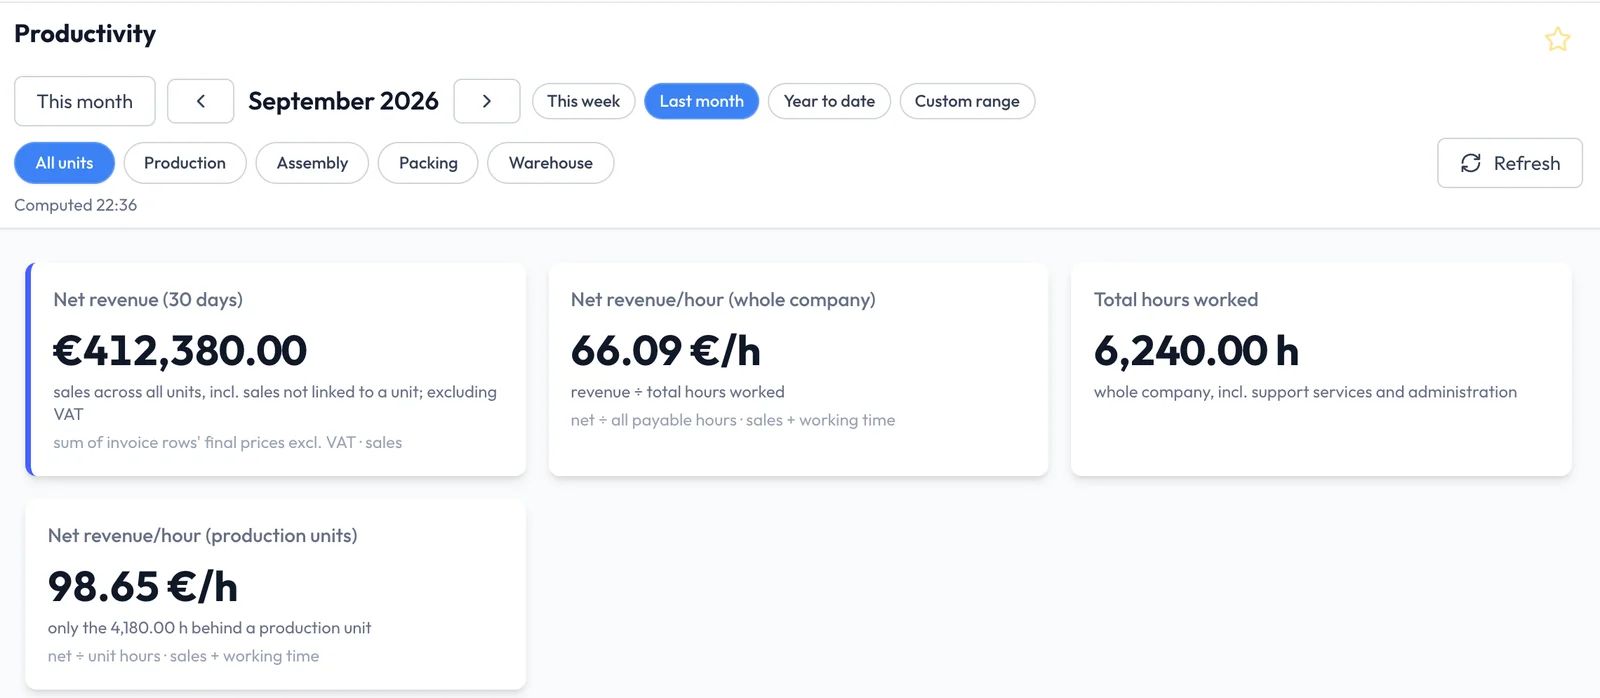This screenshot has width=1600, height=698.
Task: Click the 6,240.00 h value
Action: click(x=1196, y=350)
